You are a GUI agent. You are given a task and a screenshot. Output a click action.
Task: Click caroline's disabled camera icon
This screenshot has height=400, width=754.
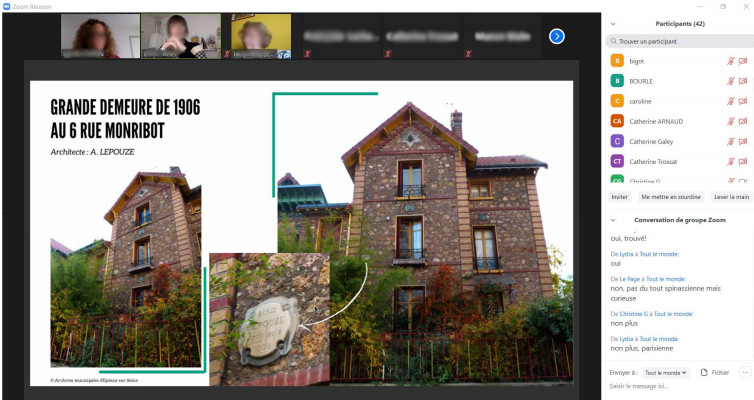click(743, 101)
